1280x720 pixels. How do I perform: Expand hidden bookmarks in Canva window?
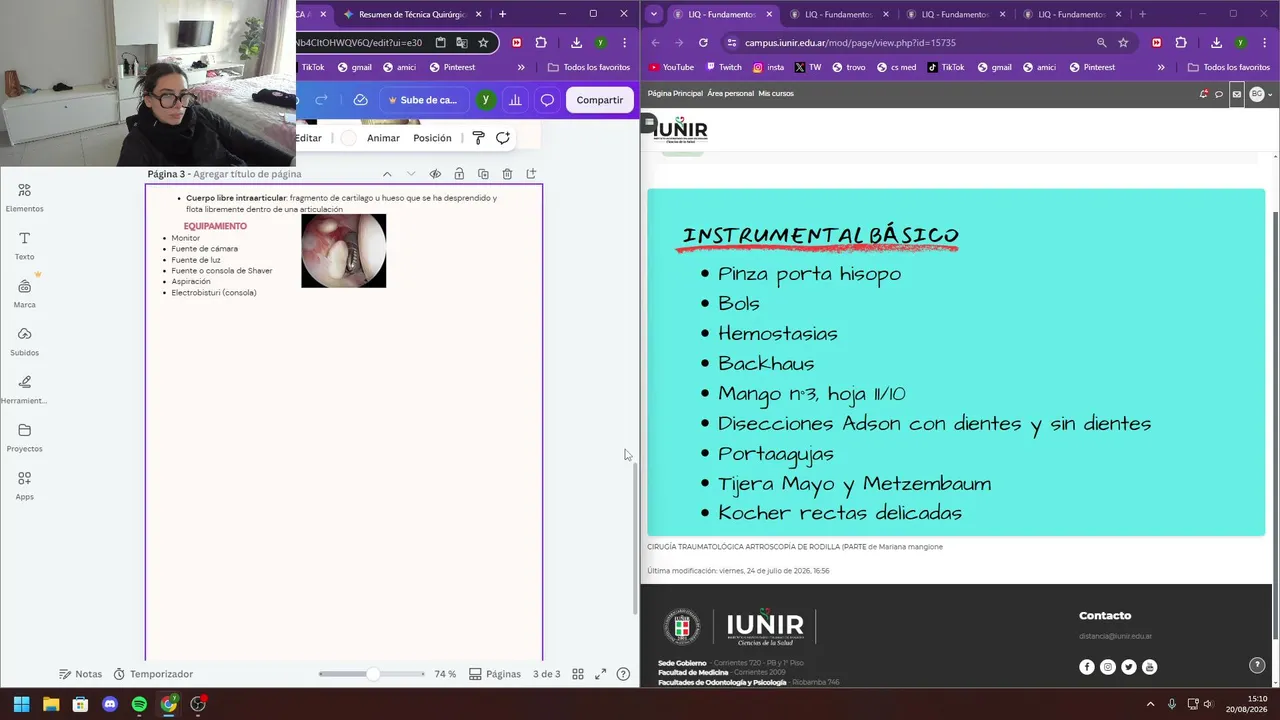[x=521, y=67]
